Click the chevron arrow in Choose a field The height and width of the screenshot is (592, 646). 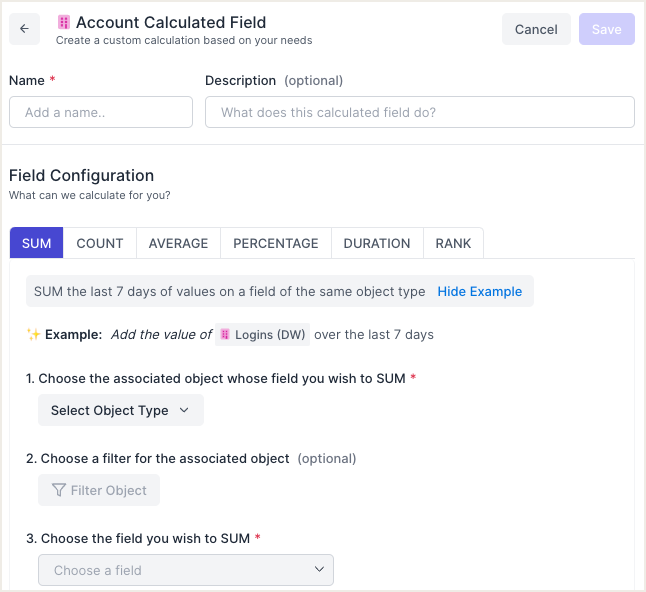pyautogui.click(x=319, y=569)
